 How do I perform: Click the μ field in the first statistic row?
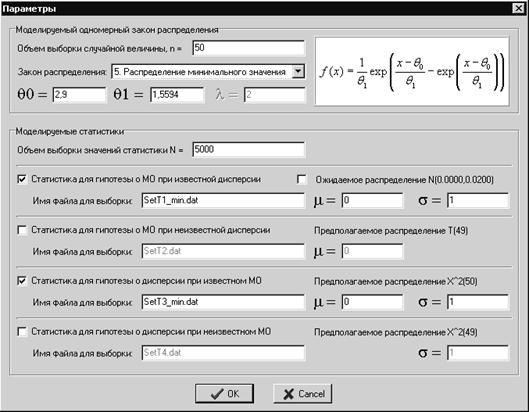[372, 200]
